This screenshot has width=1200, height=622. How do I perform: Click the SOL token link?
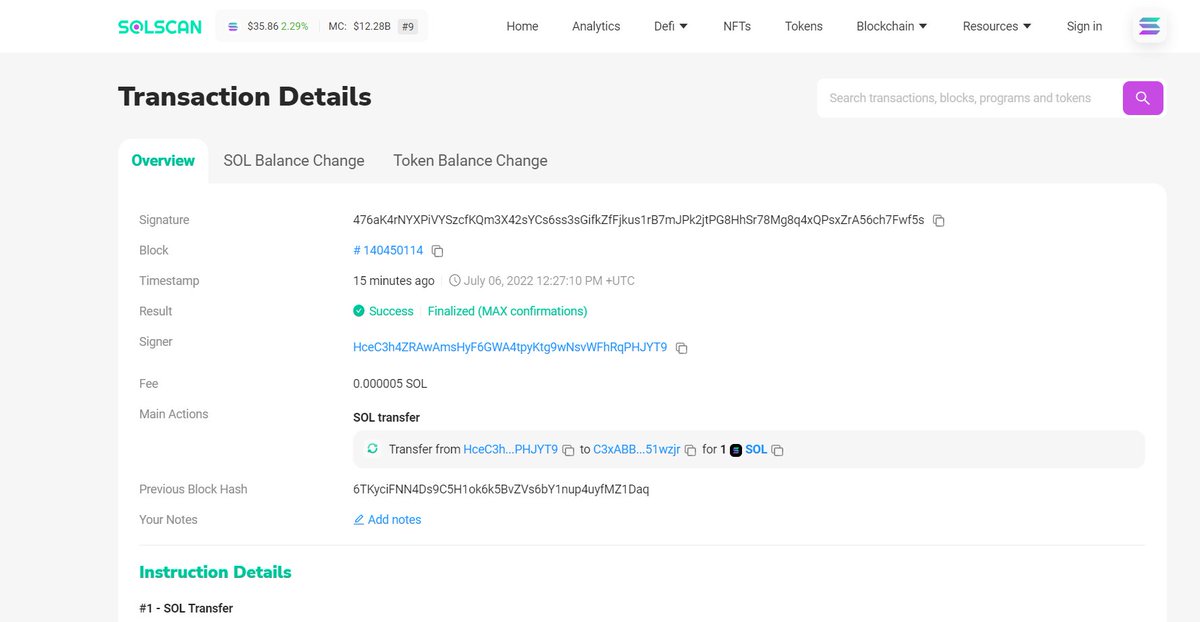756,450
